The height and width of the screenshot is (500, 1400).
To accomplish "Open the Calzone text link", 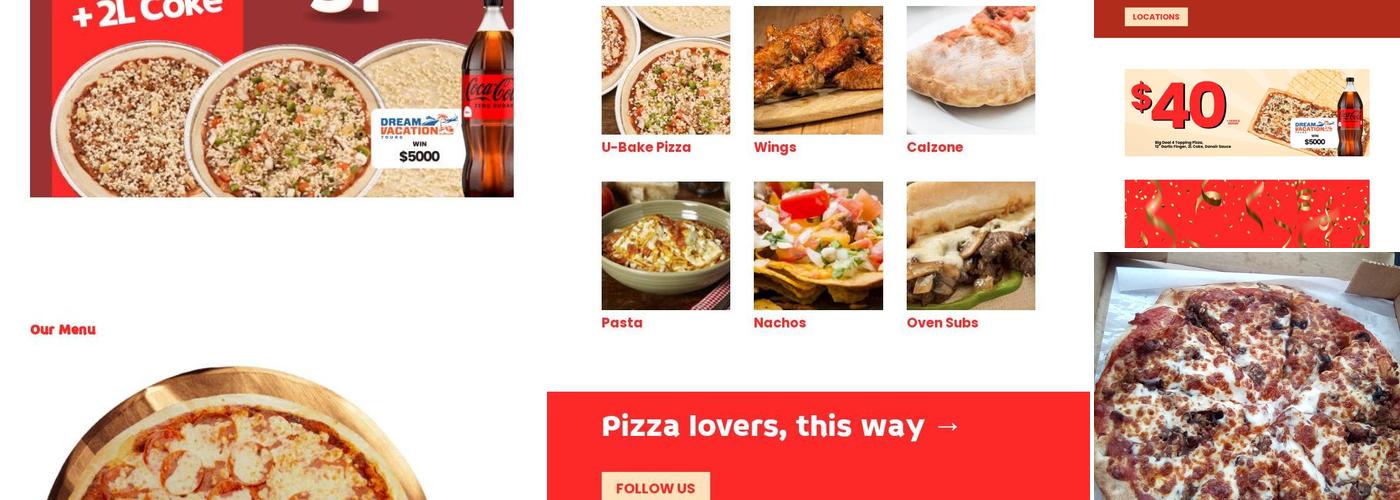I will (x=935, y=147).
